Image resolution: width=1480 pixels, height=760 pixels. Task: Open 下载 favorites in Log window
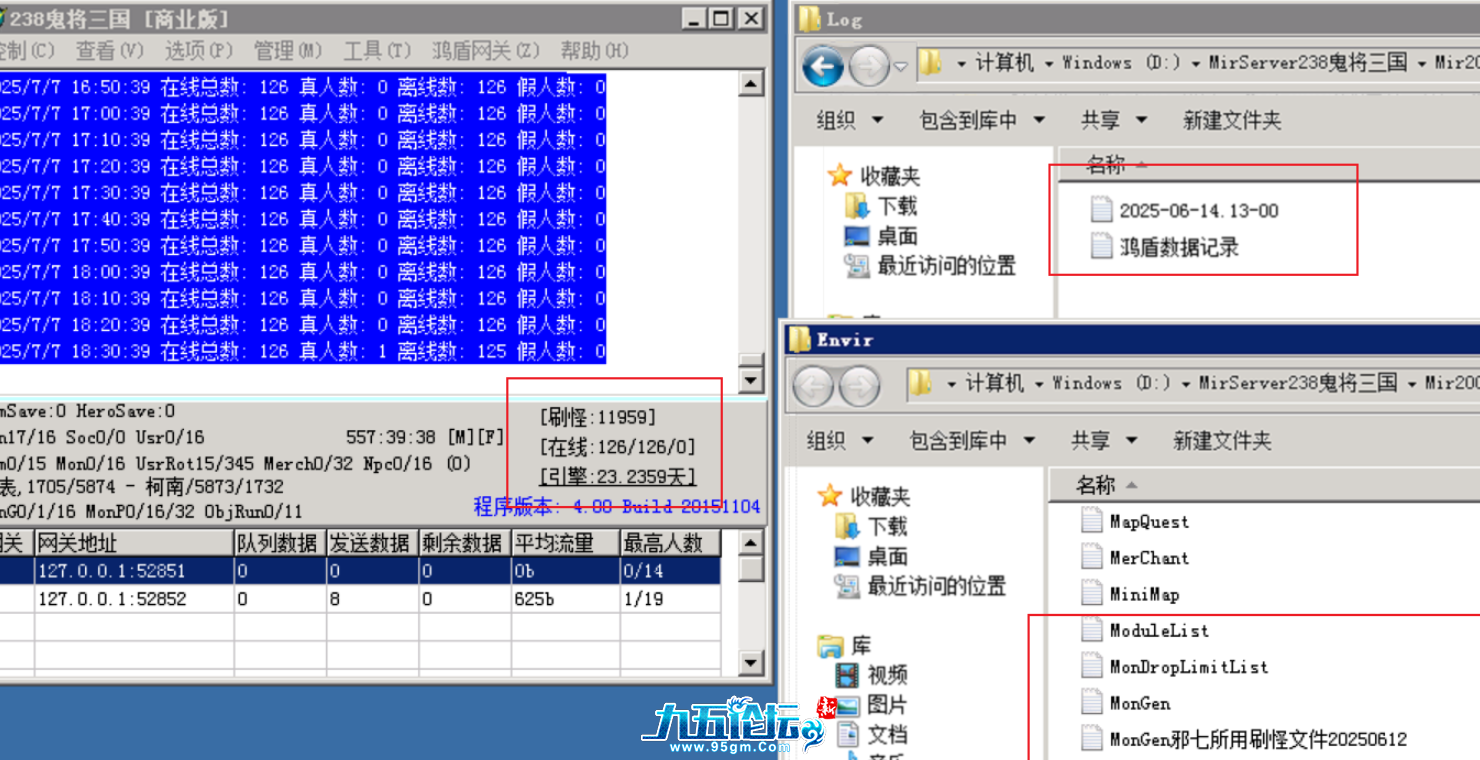point(896,207)
